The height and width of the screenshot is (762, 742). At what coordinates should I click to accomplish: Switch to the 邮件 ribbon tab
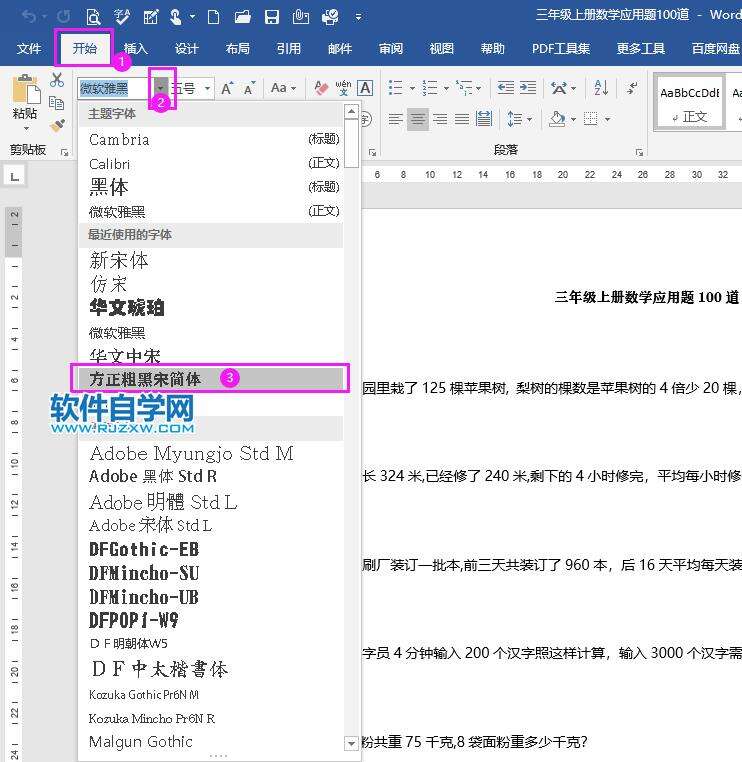340,49
